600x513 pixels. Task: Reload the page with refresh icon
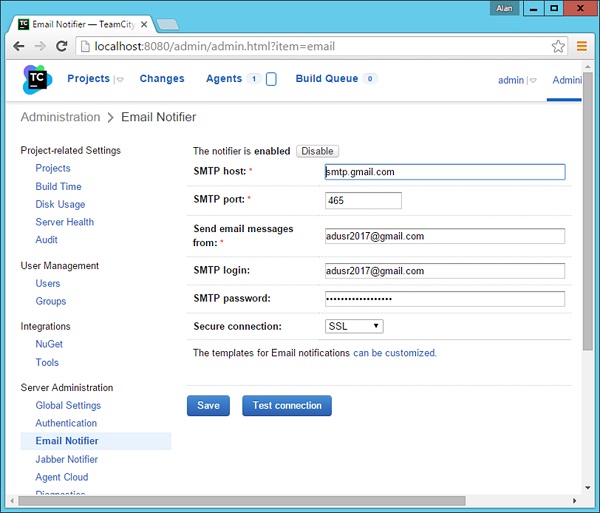[62, 46]
